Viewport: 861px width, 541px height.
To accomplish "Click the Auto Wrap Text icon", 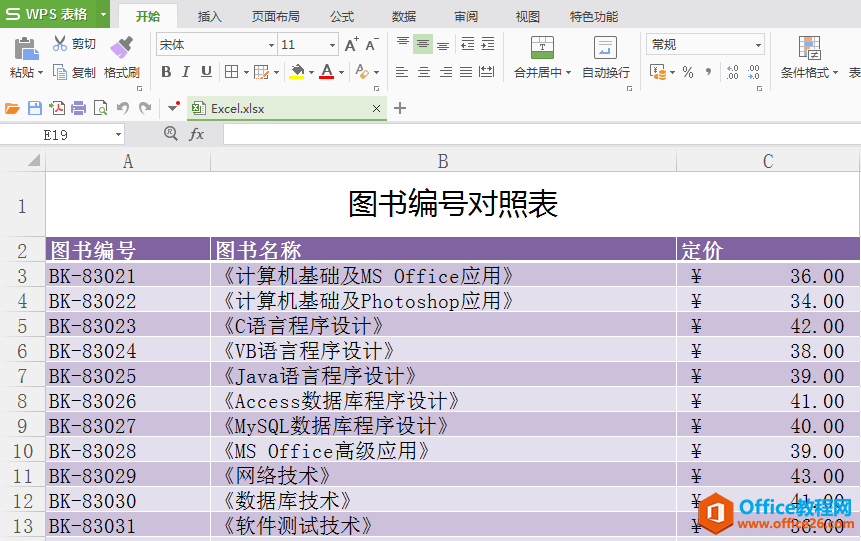I will (x=605, y=47).
